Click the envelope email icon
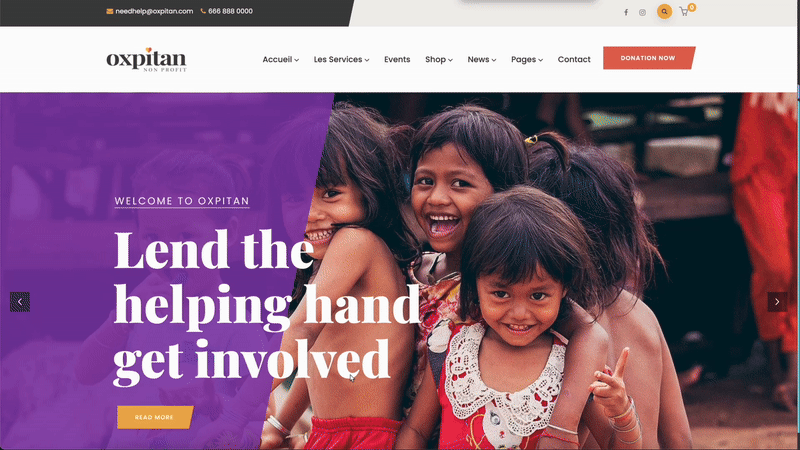This screenshot has height=450, width=800. (x=110, y=11)
